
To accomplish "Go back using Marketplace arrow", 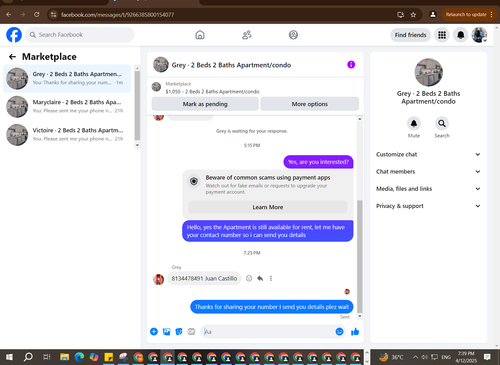I will 12,57.
